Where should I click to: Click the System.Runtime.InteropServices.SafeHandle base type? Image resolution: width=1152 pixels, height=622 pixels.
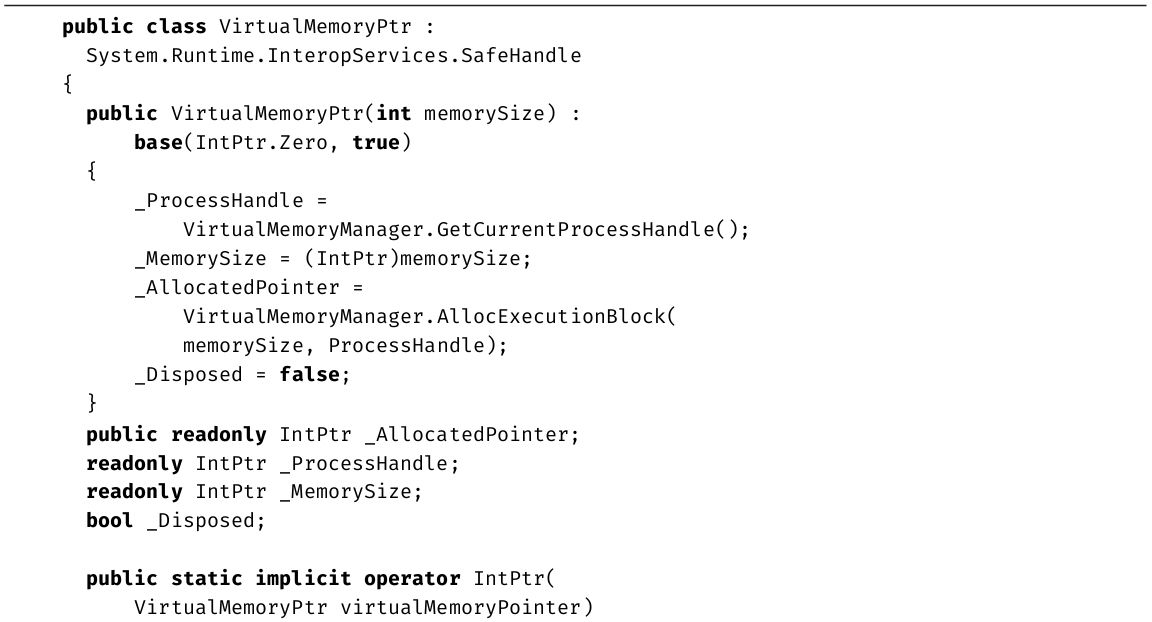[333, 56]
